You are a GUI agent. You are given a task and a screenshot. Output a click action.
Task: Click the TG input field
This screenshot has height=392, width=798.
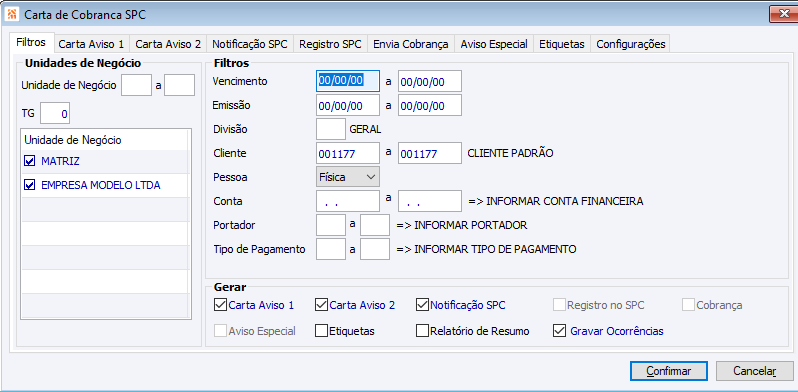point(55,113)
